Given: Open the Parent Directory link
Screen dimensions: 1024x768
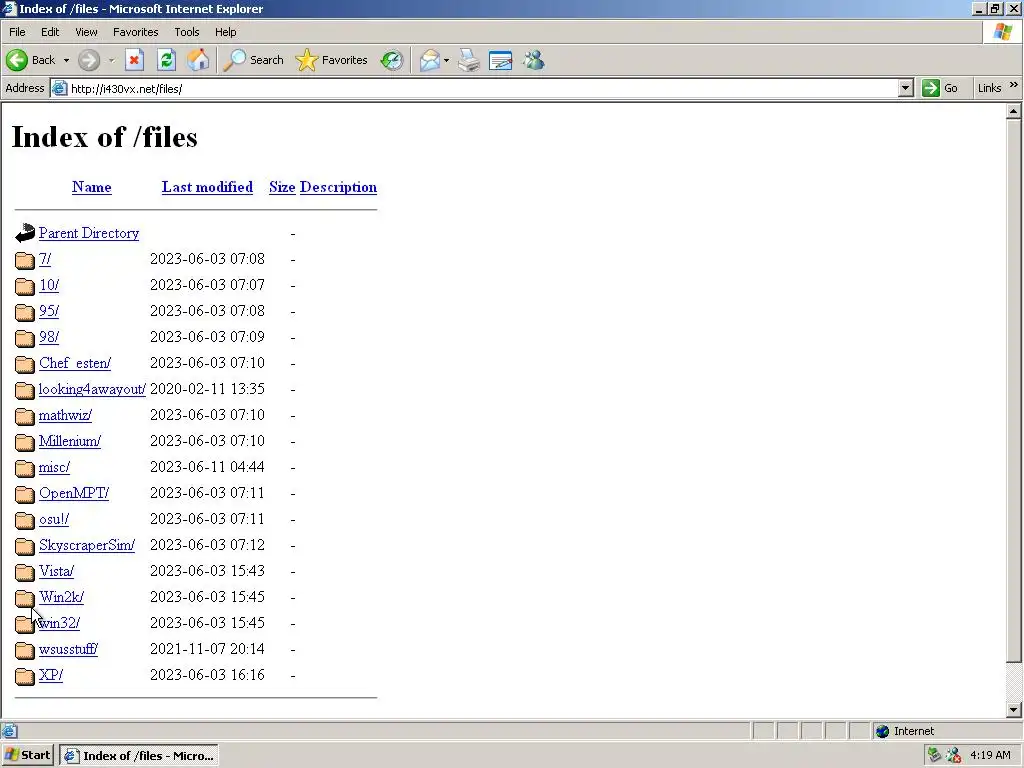Looking at the screenshot, I should [89, 233].
